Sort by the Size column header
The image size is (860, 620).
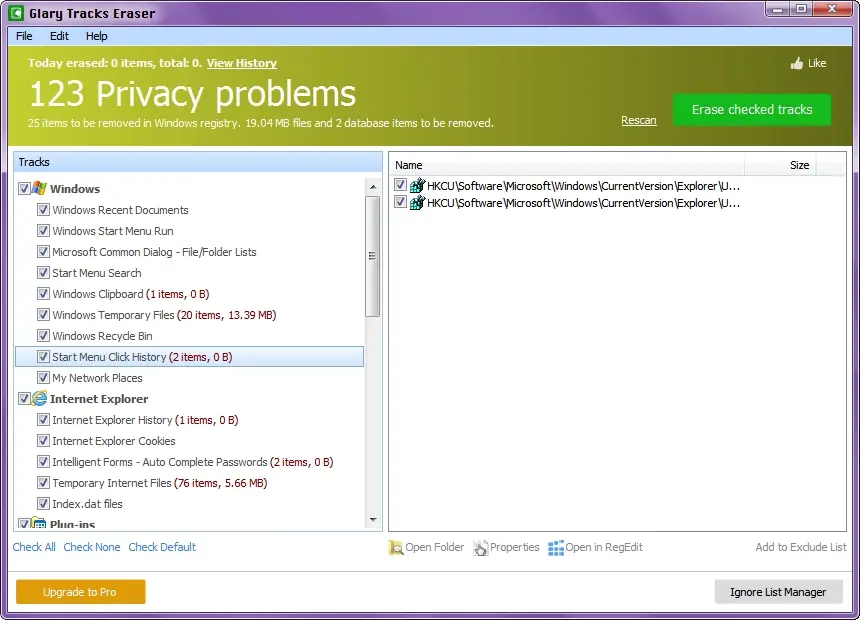tap(780, 165)
